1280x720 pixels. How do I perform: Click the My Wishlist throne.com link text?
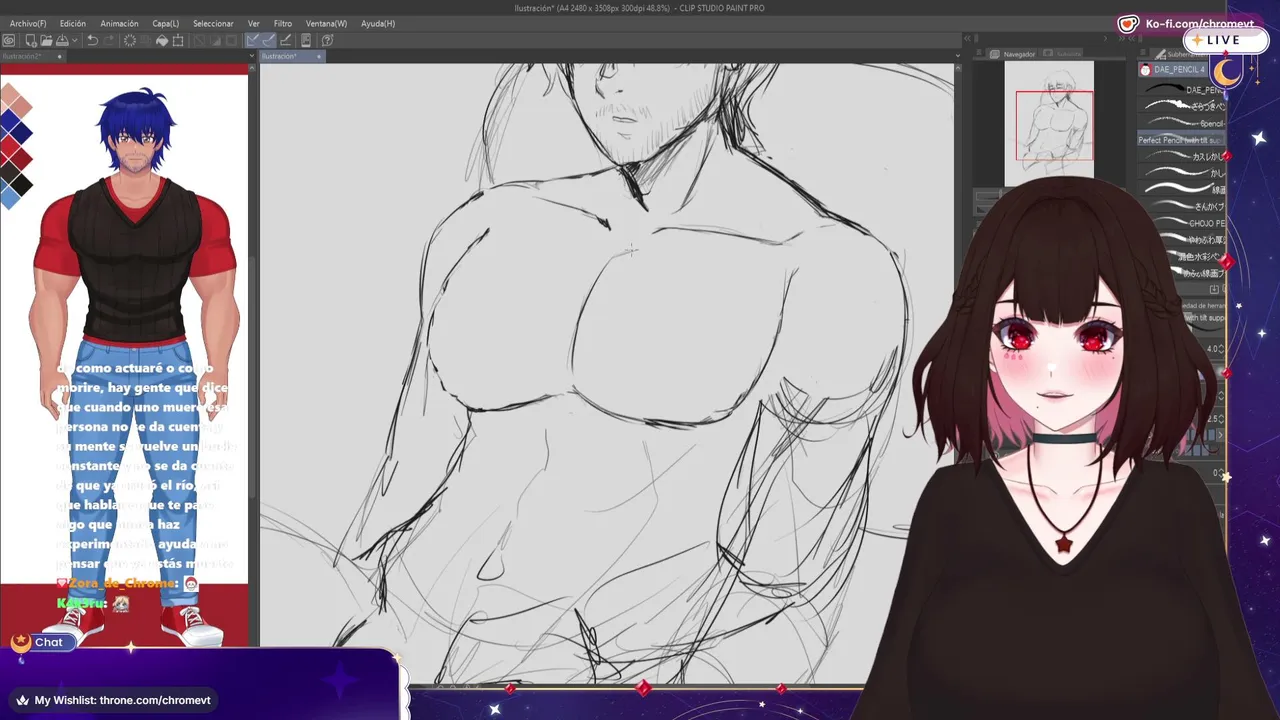(122, 700)
